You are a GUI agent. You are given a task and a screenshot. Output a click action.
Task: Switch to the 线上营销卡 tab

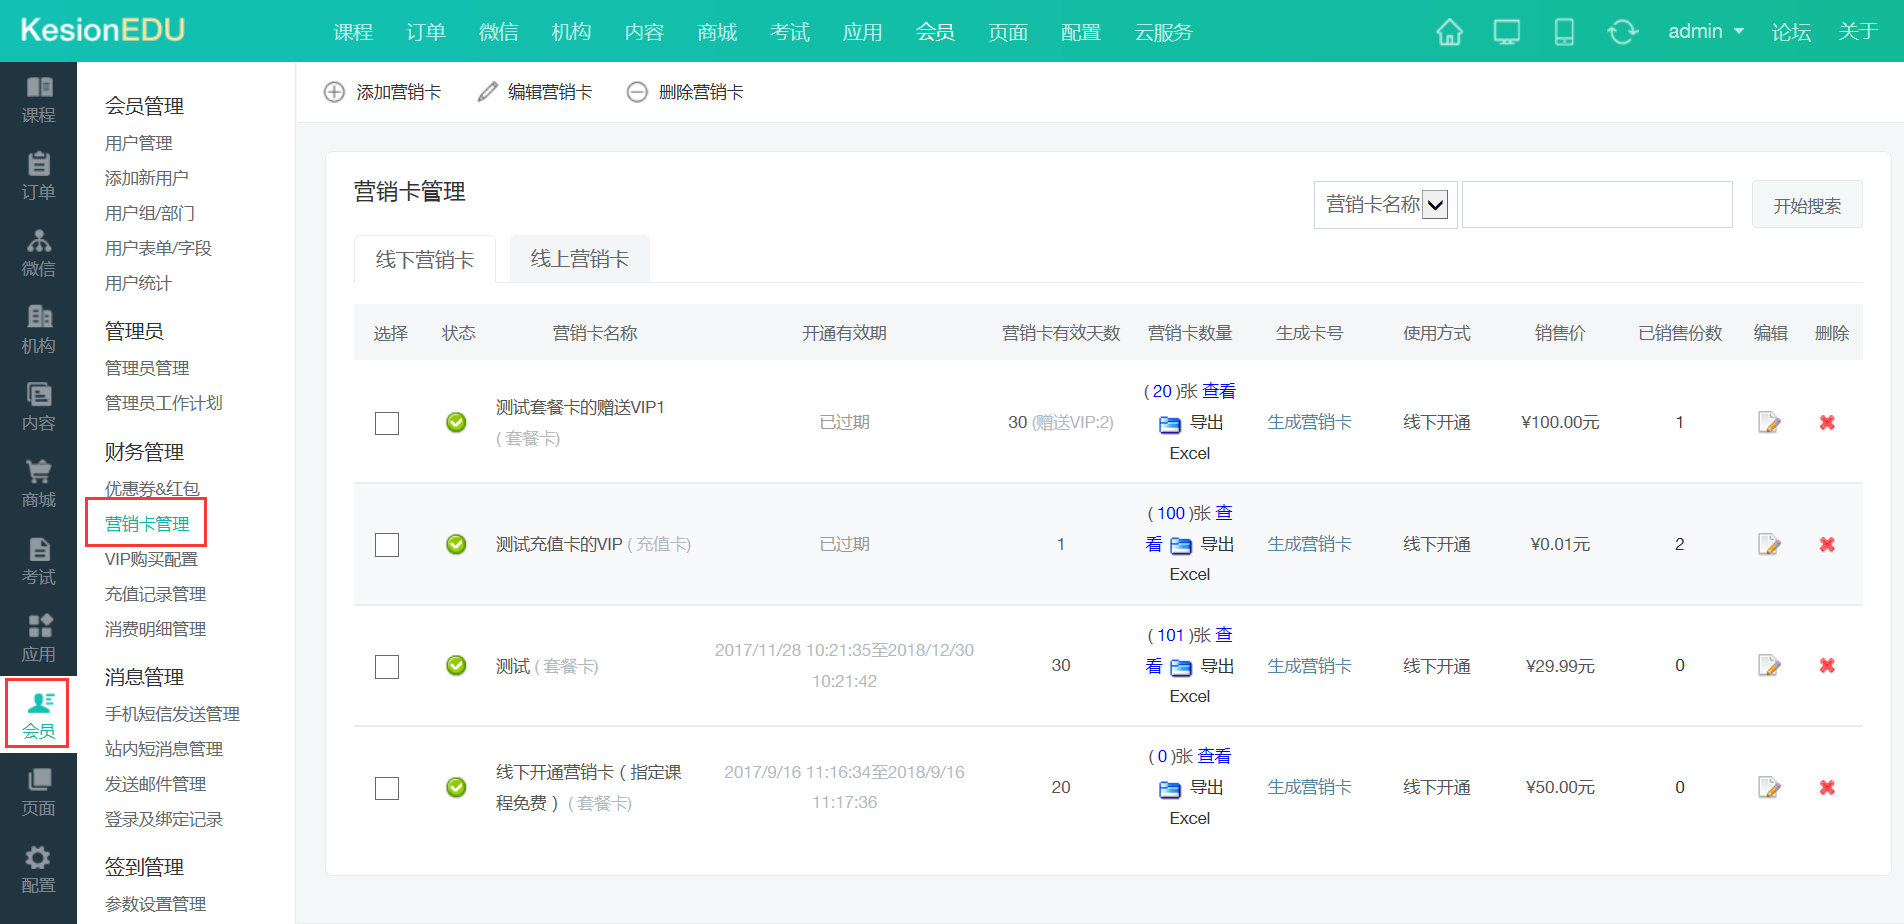pyautogui.click(x=579, y=259)
